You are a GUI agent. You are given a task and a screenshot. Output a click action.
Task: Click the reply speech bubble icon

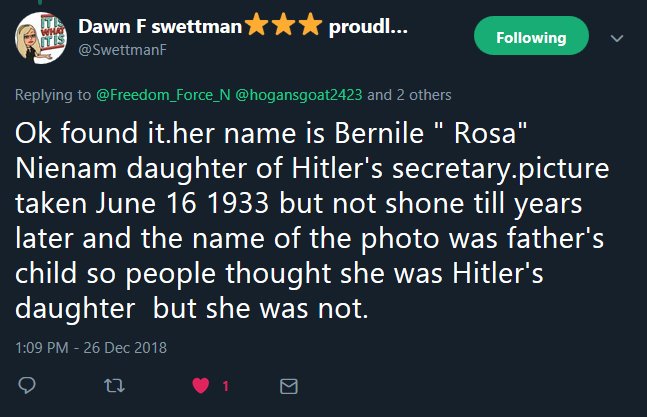pos(28,385)
